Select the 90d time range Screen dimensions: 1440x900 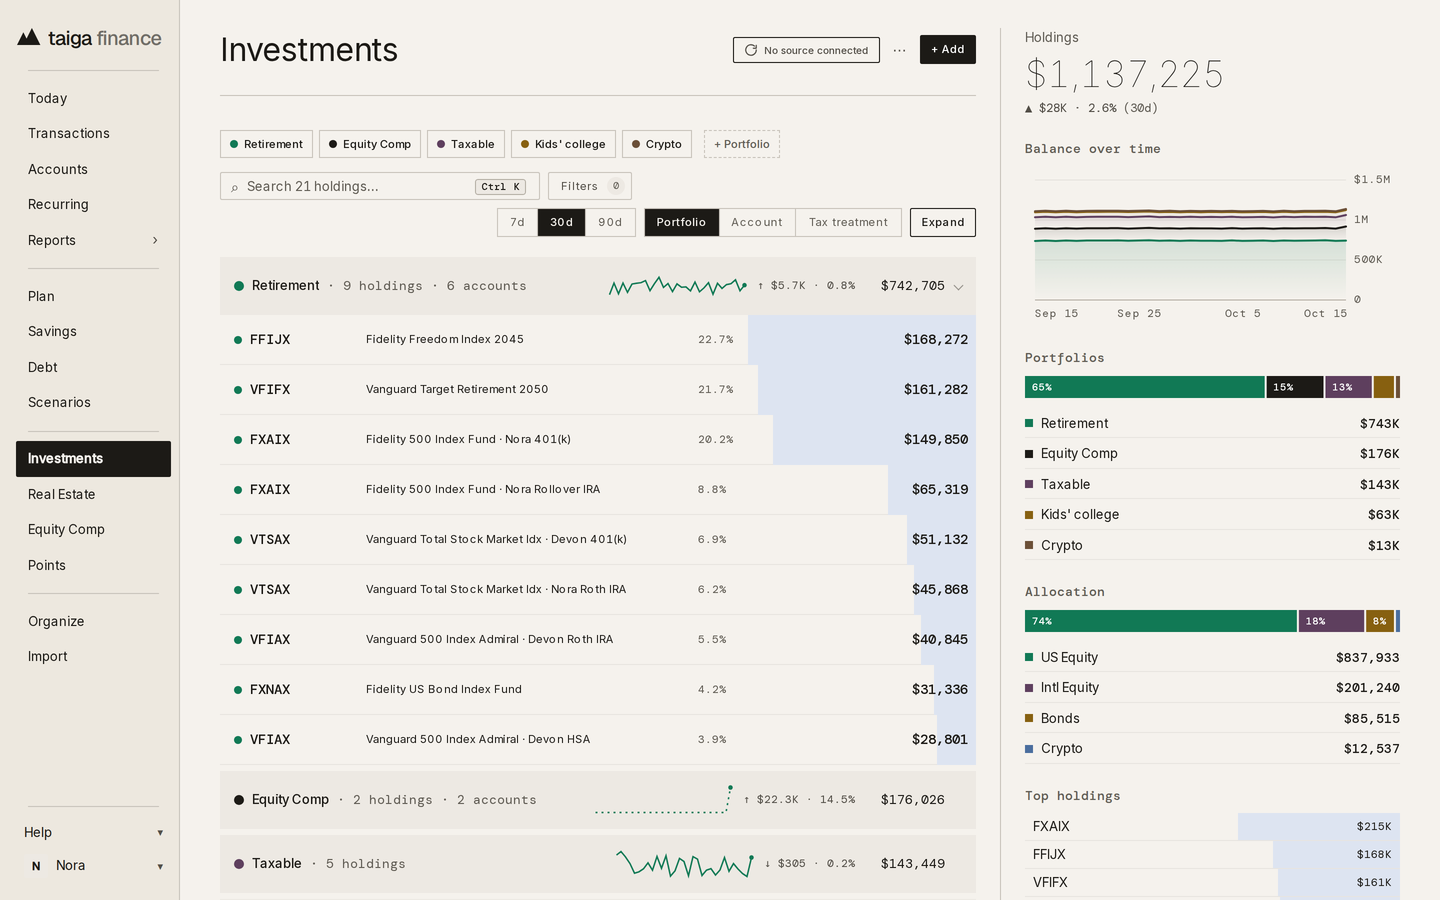[610, 222]
